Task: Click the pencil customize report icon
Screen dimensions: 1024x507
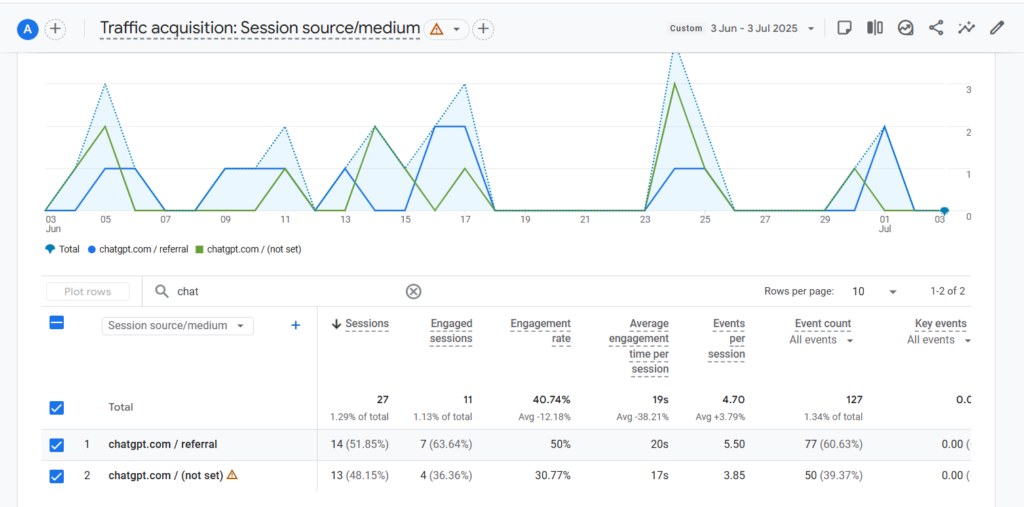Action: point(996,28)
